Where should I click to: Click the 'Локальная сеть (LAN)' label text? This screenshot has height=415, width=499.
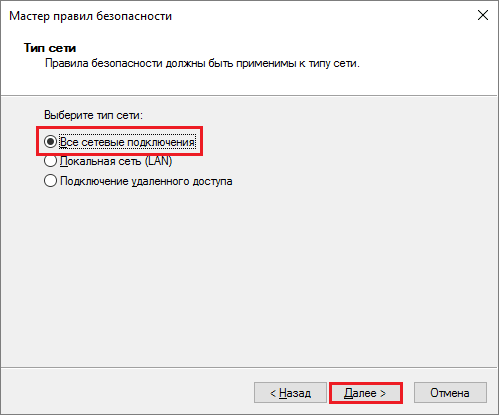pyautogui.click(x=116, y=161)
